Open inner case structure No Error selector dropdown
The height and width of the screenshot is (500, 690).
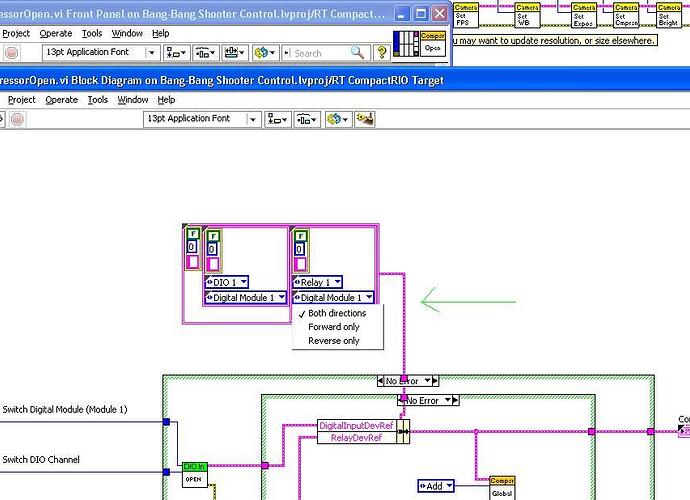tap(448, 400)
